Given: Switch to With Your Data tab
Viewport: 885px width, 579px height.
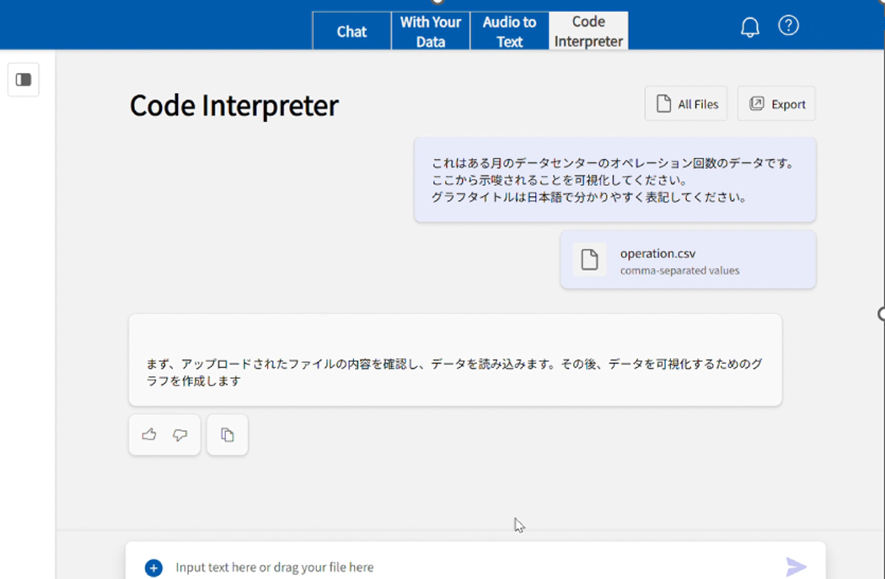Looking at the screenshot, I should pos(431,31).
